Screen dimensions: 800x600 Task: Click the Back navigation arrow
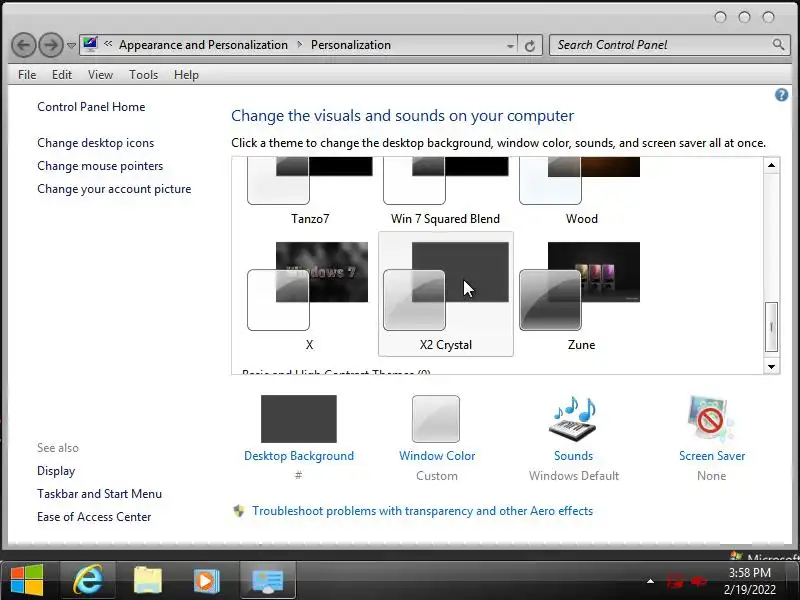[x=23, y=45]
